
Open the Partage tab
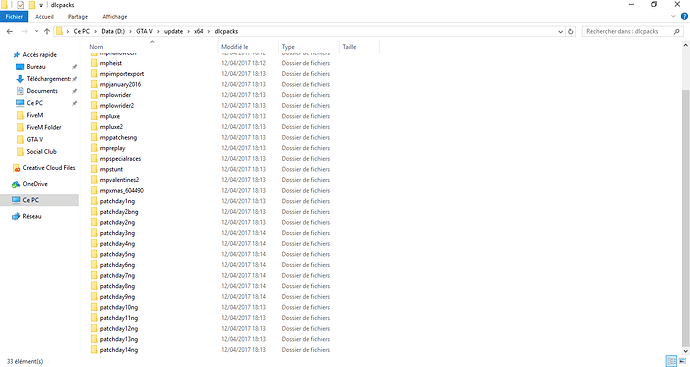pyautogui.click(x=78, y=17)
